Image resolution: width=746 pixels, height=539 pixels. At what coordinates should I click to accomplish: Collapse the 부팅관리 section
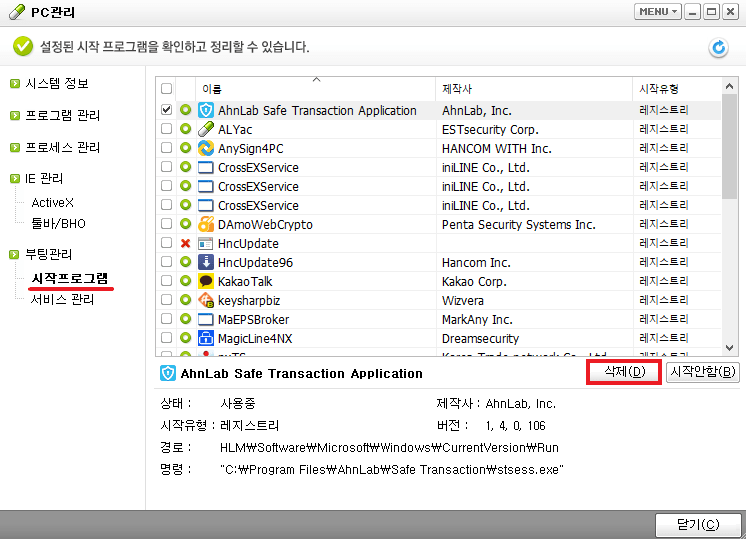coord(15,255)
